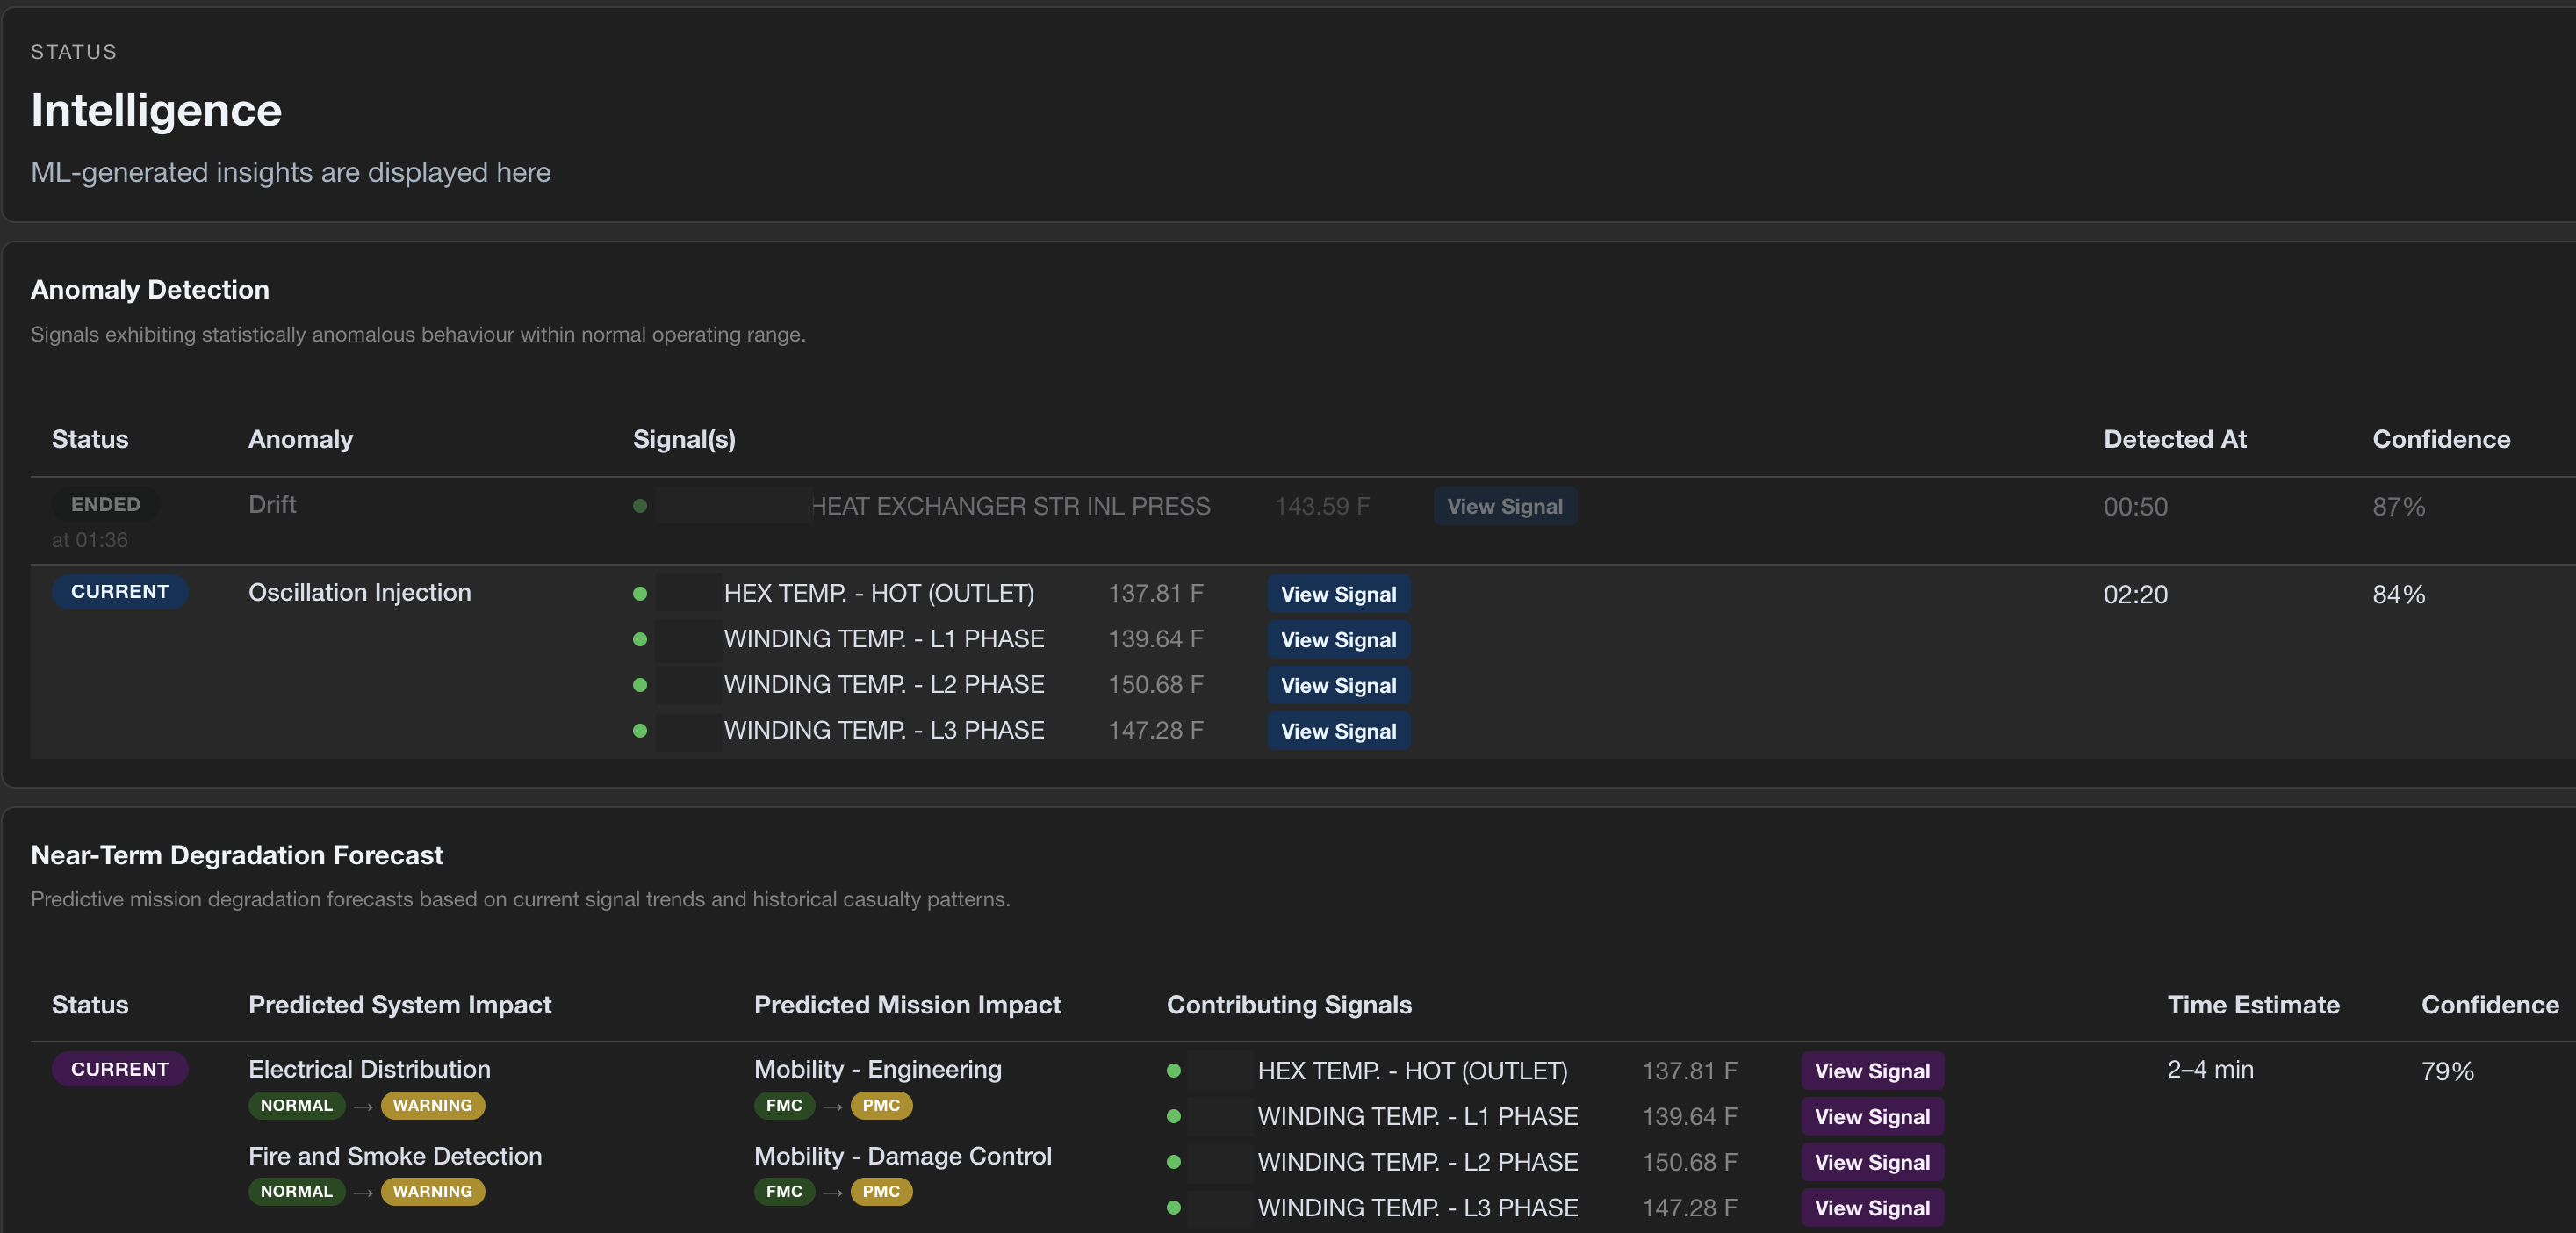
Task: Click green dot beside forecast WINDING L3 PHASE
Action: click(x=1174, y=1208)
